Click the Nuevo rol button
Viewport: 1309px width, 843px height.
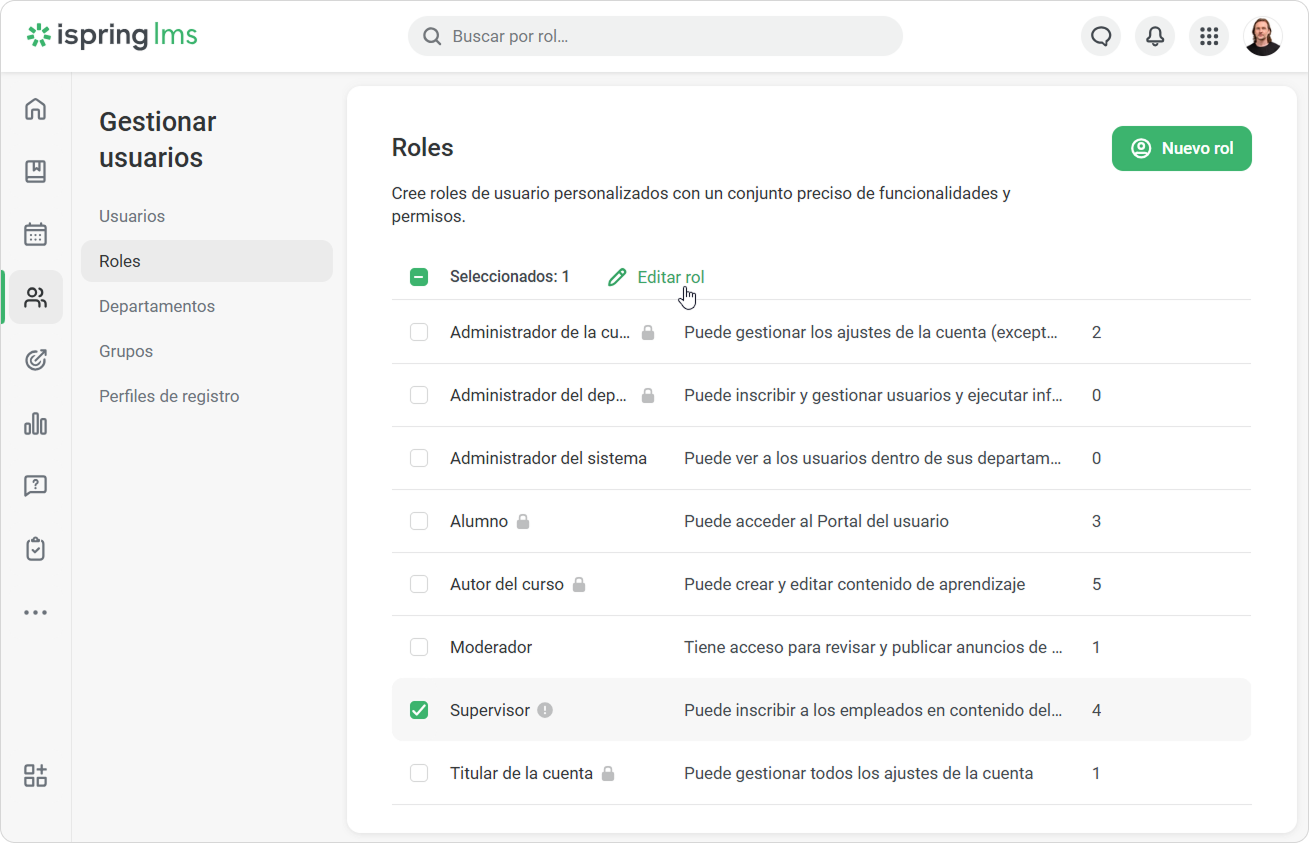pos(1182,148)
